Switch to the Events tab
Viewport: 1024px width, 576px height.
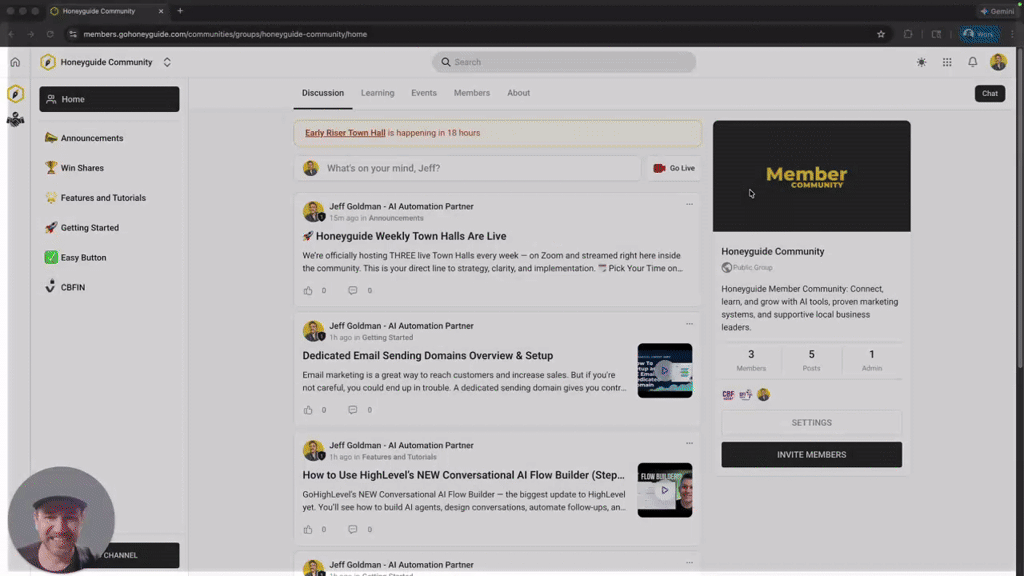pyautogui.click(x=424, y=93)
